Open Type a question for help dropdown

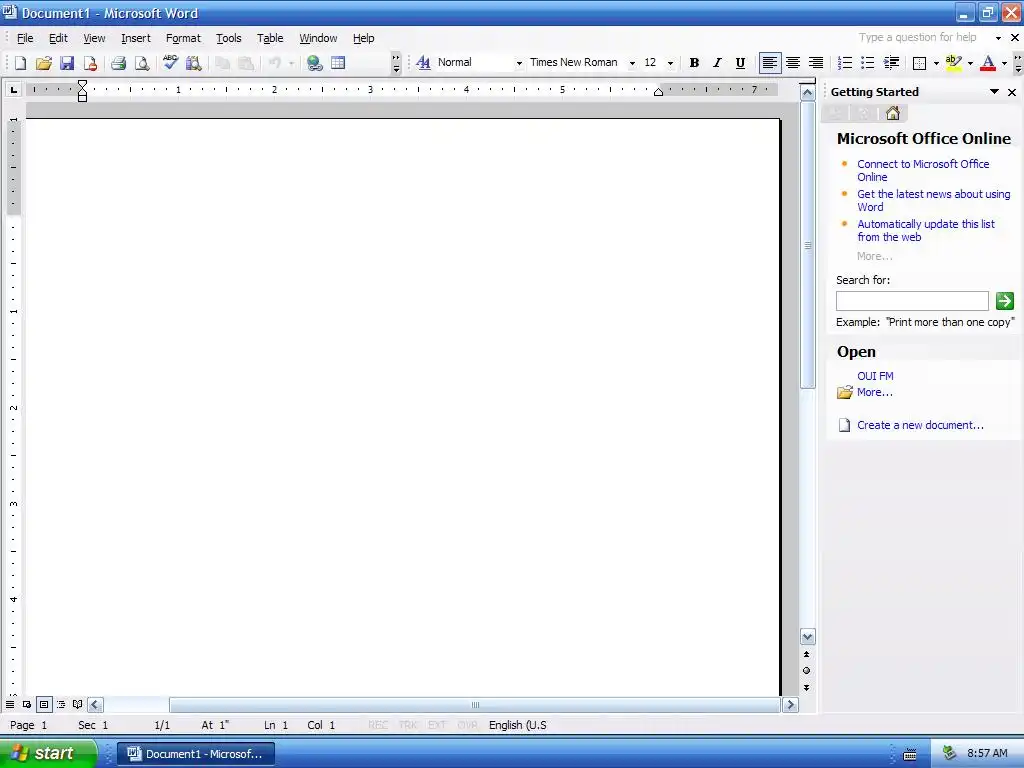[x=998, y=38]
